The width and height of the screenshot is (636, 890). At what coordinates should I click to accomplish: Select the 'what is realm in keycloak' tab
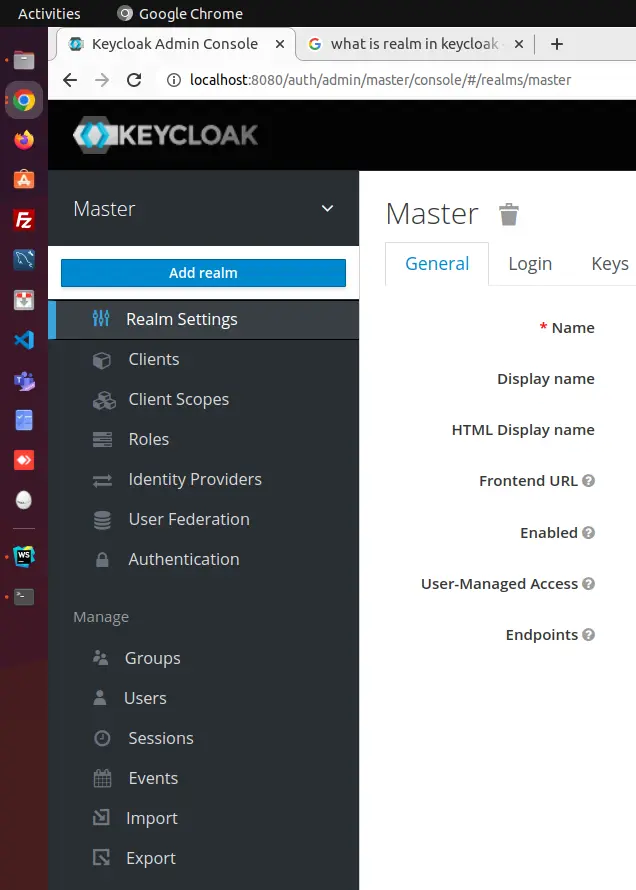coord(414,44)
